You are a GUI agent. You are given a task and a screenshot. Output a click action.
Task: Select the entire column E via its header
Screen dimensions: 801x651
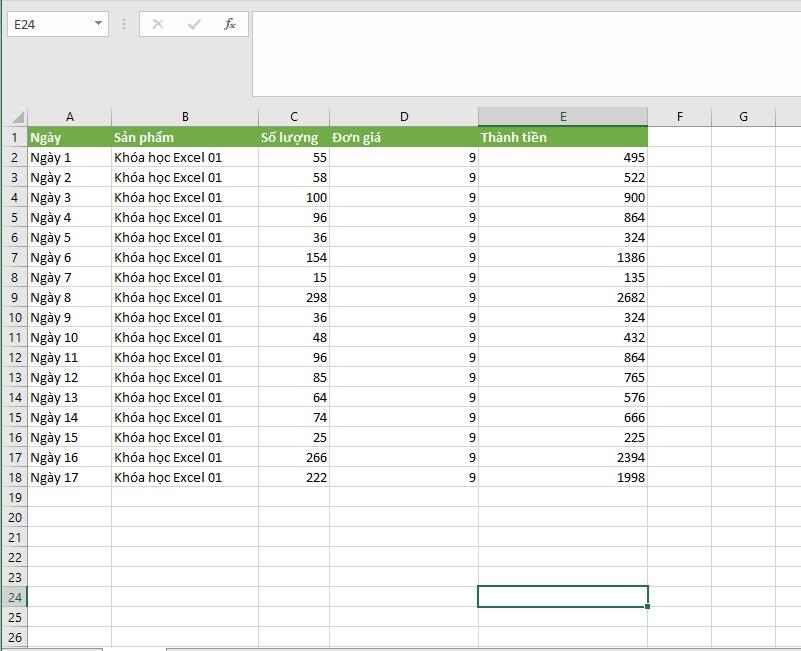tap(562, 116)
